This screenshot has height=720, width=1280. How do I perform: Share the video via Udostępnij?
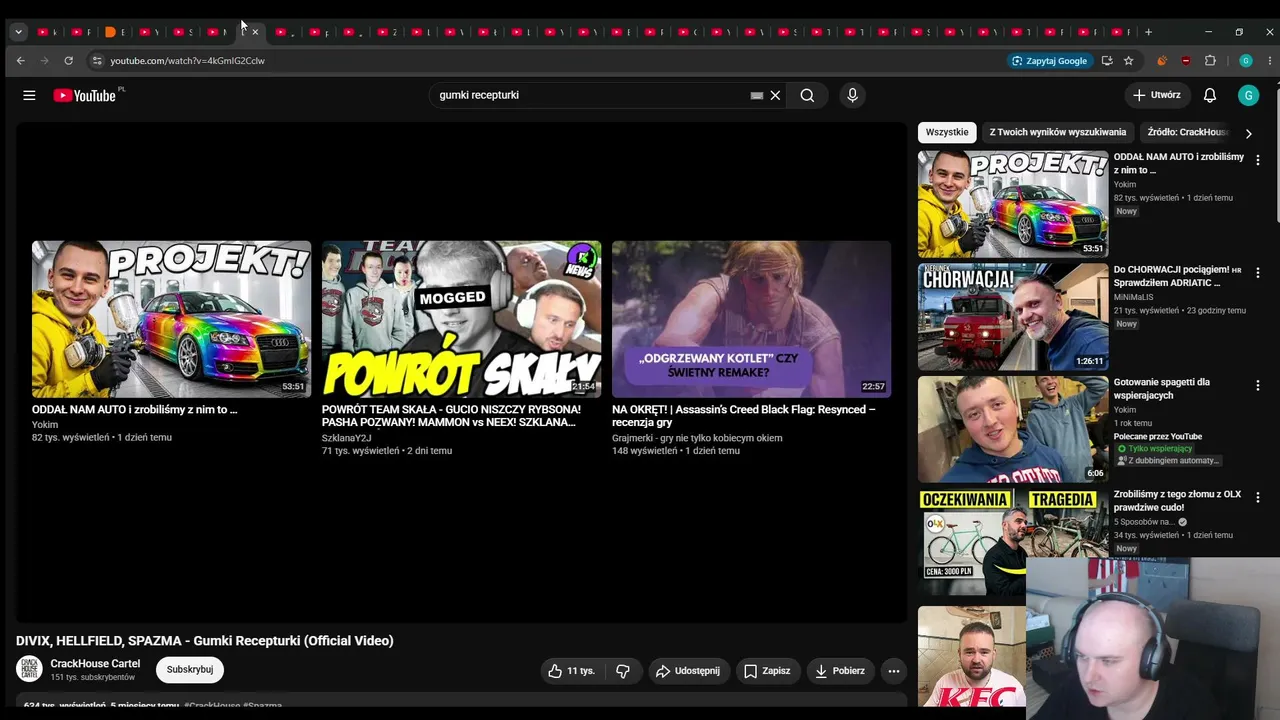click(688, 671)
